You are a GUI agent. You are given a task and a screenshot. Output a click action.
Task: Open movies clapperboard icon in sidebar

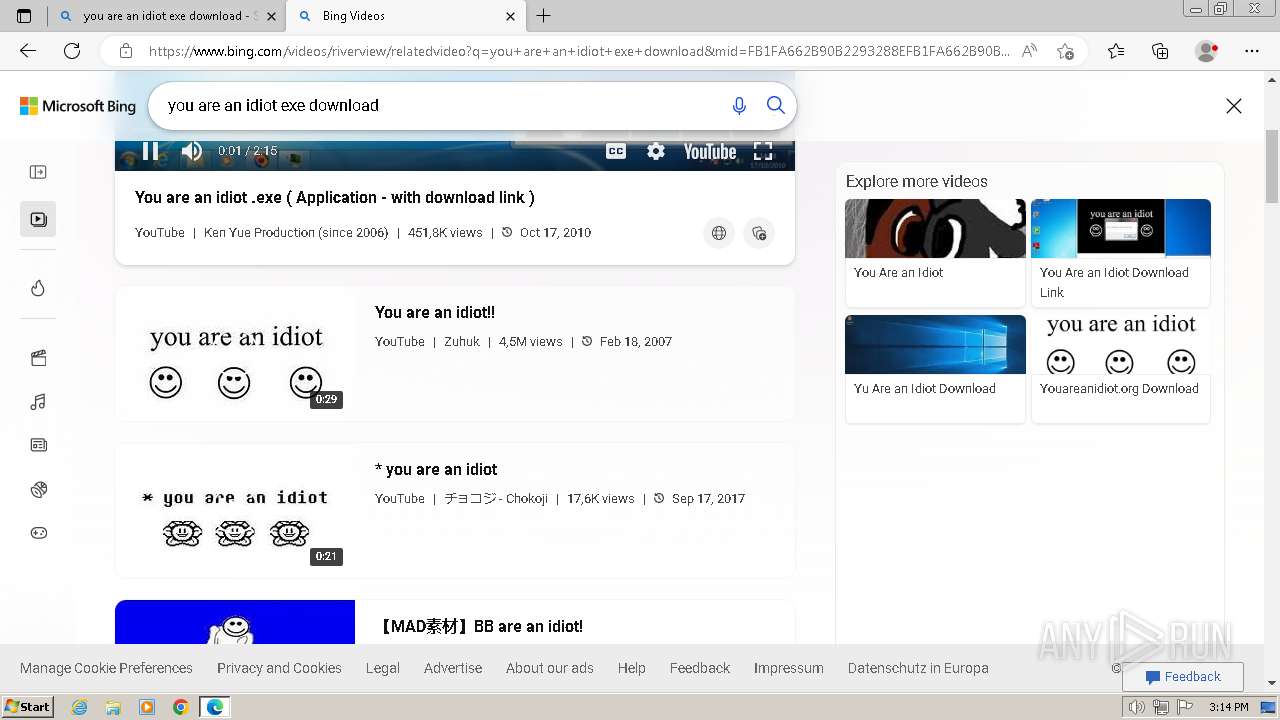point(38,358)
